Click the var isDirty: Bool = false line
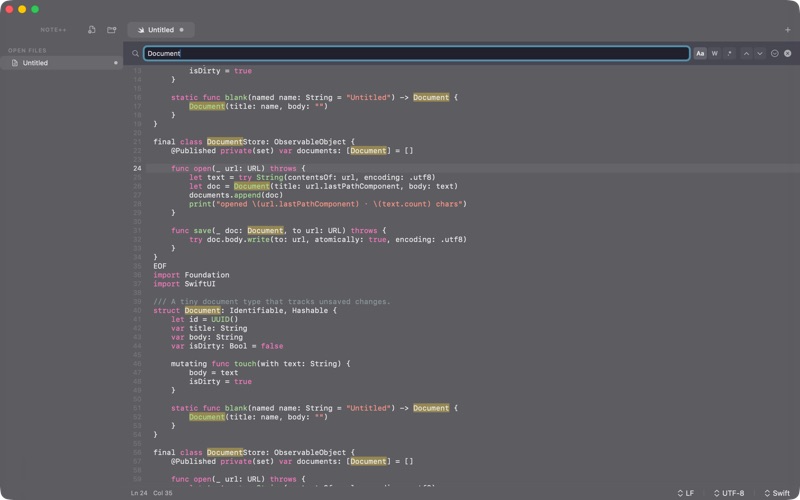The width and height of the screenshot is (800, 500). pos(227,346)
